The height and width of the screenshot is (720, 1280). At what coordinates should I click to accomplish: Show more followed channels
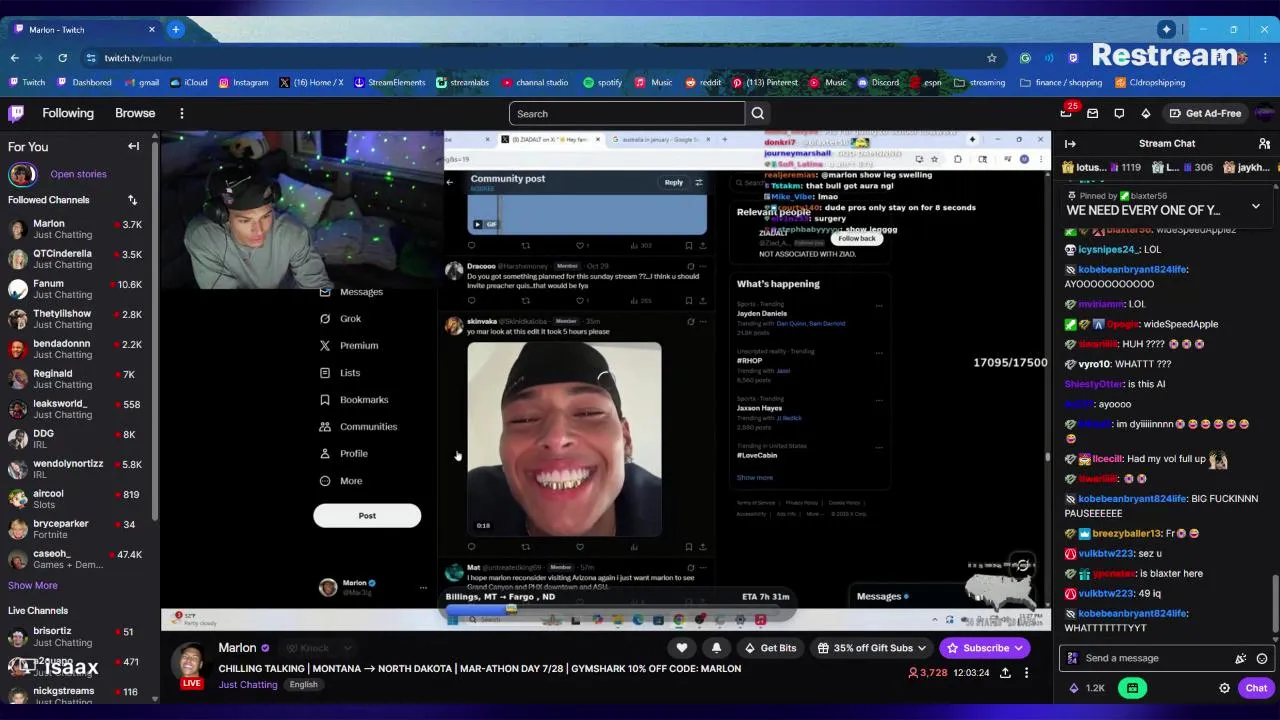click(33, 585)
